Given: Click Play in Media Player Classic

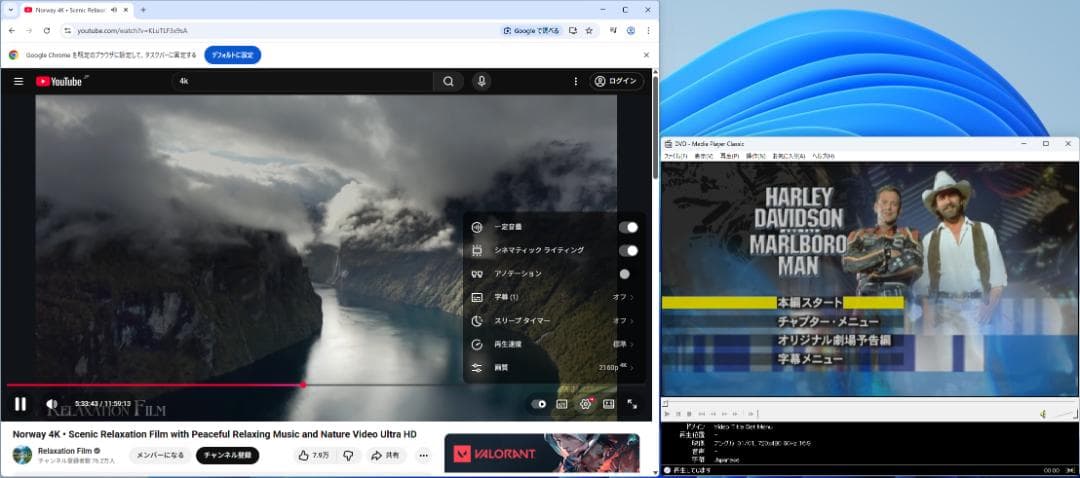Looking at the screenshot, I should (x=667, y=414).
